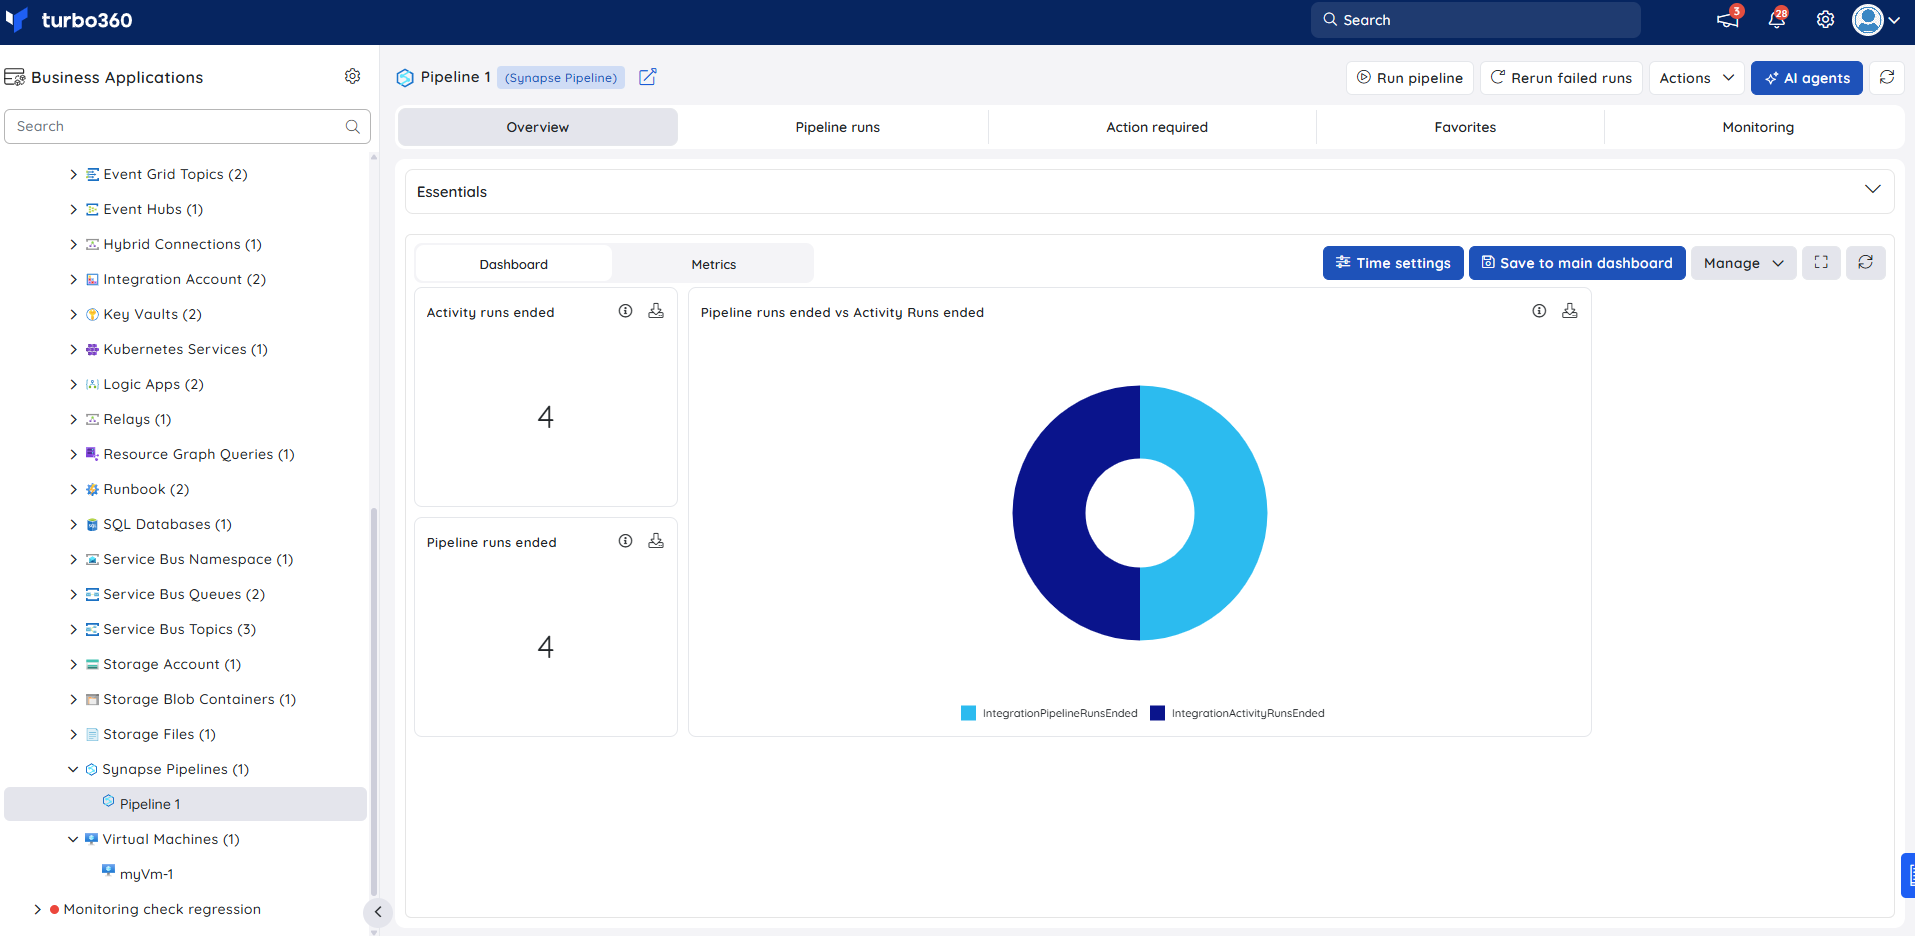The image size is (1915, 936).
Task: Select the Dashboard sub-tab
Action: (513, 264)
